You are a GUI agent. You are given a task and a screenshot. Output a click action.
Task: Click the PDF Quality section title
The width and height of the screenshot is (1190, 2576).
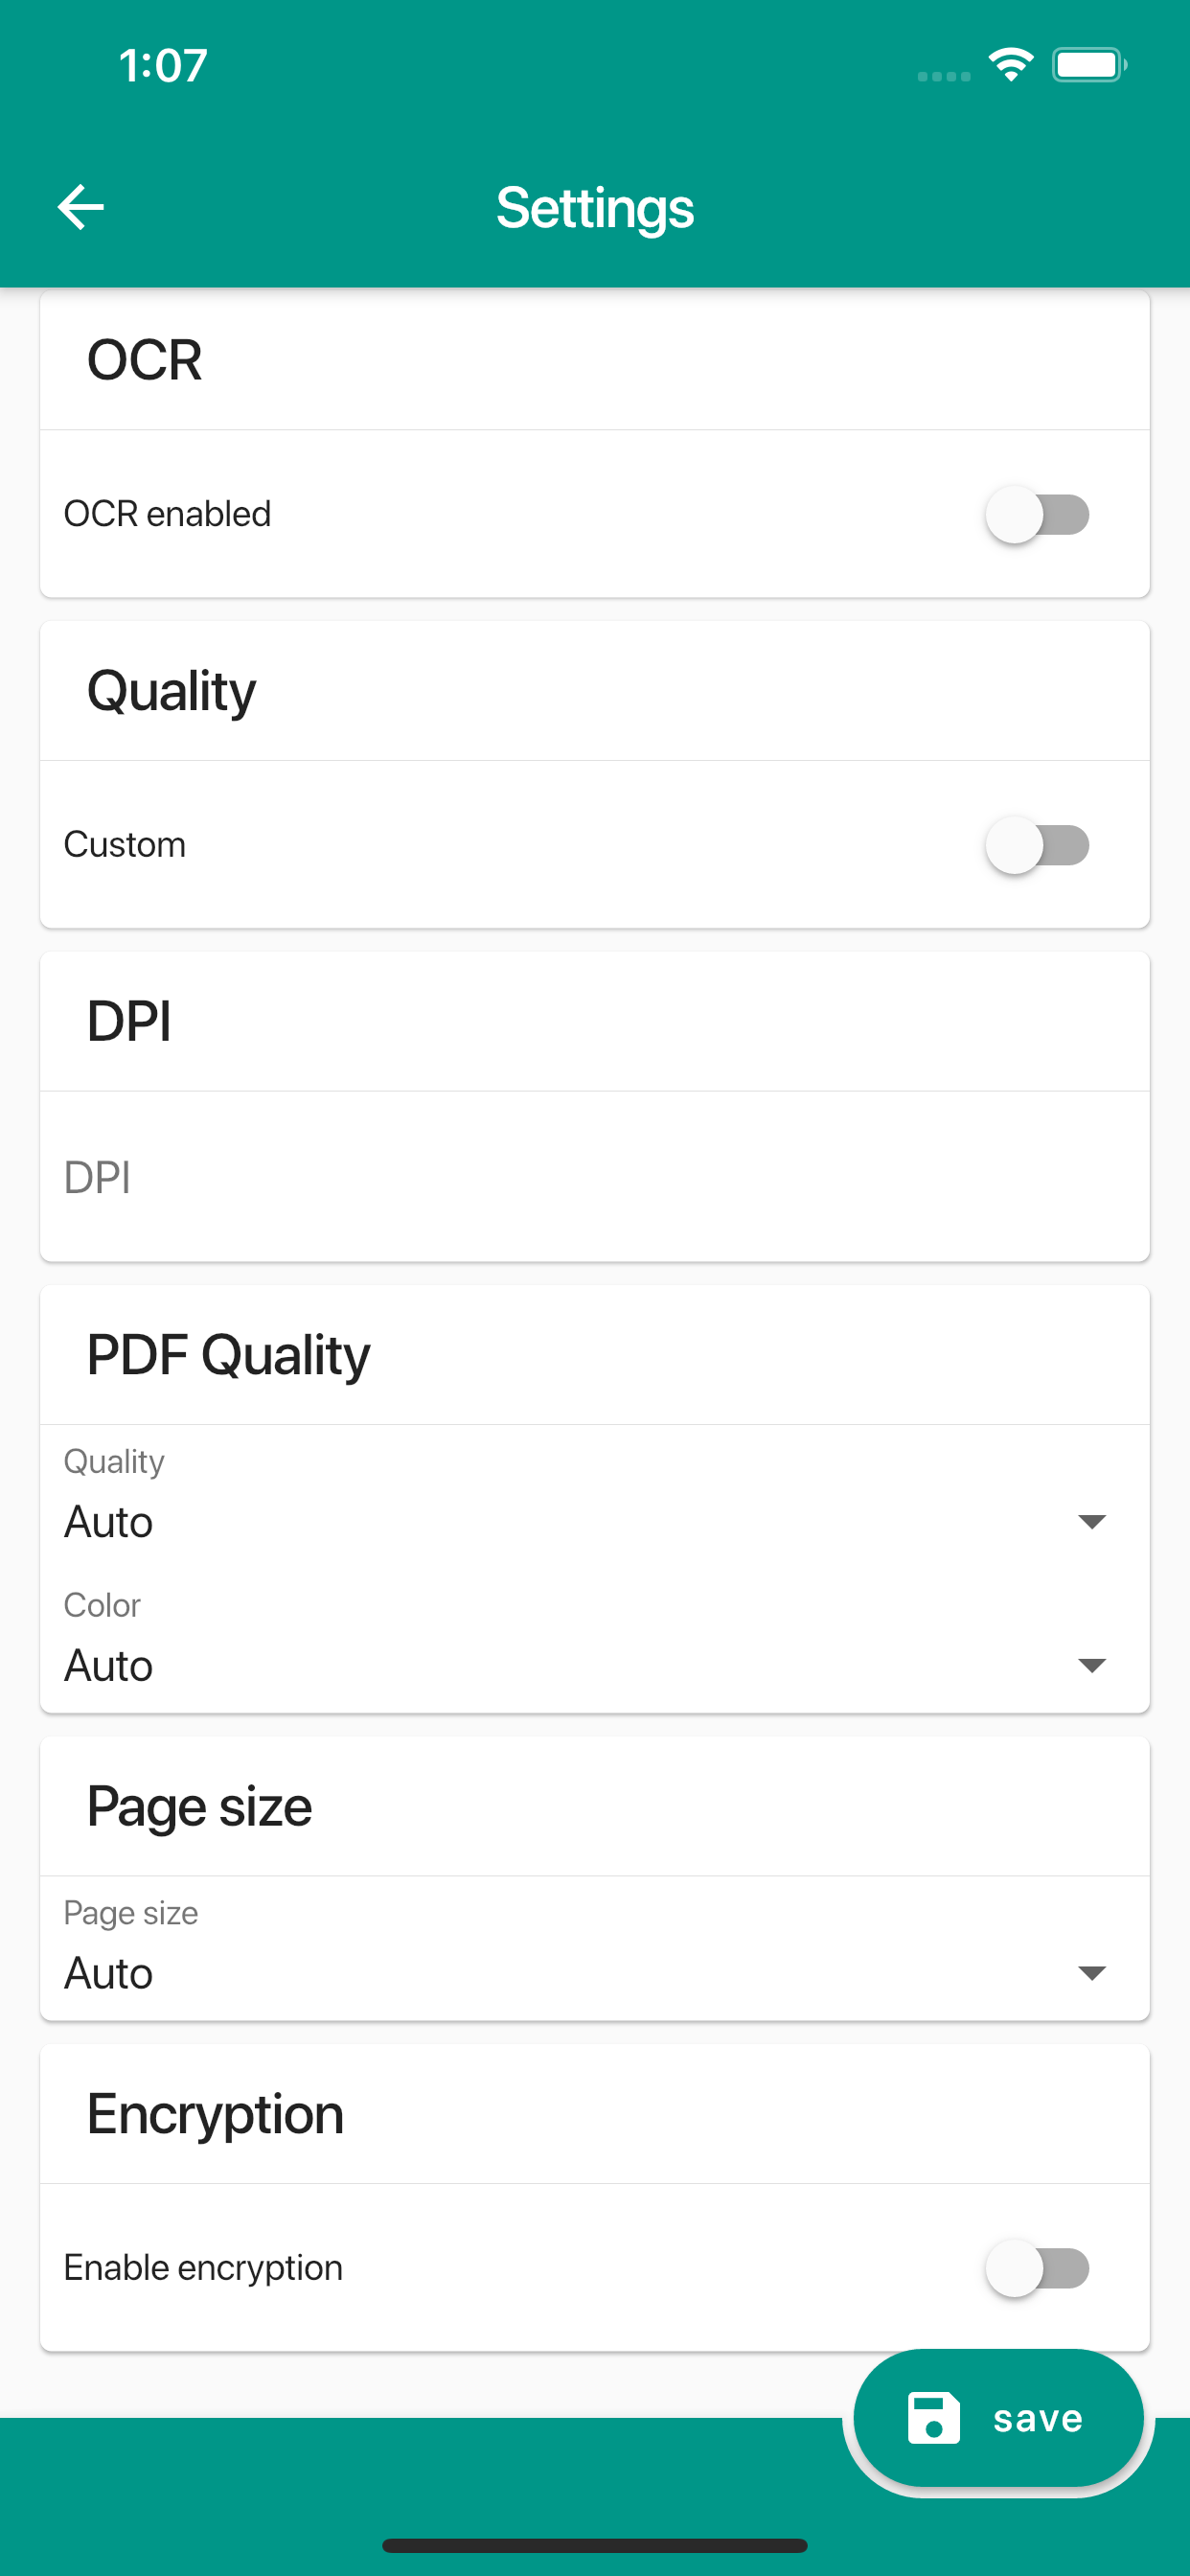(227, 1354)
